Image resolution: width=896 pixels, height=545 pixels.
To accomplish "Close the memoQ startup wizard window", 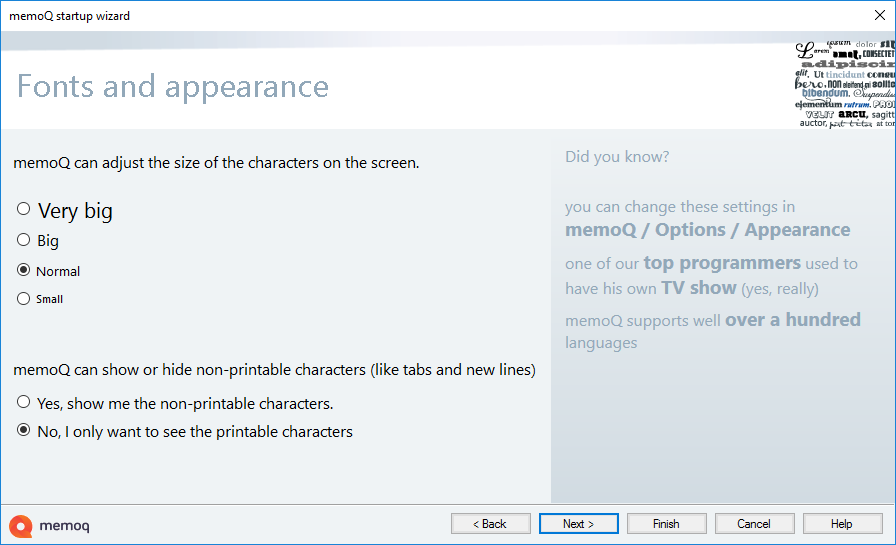I will (x=880, y=15).
